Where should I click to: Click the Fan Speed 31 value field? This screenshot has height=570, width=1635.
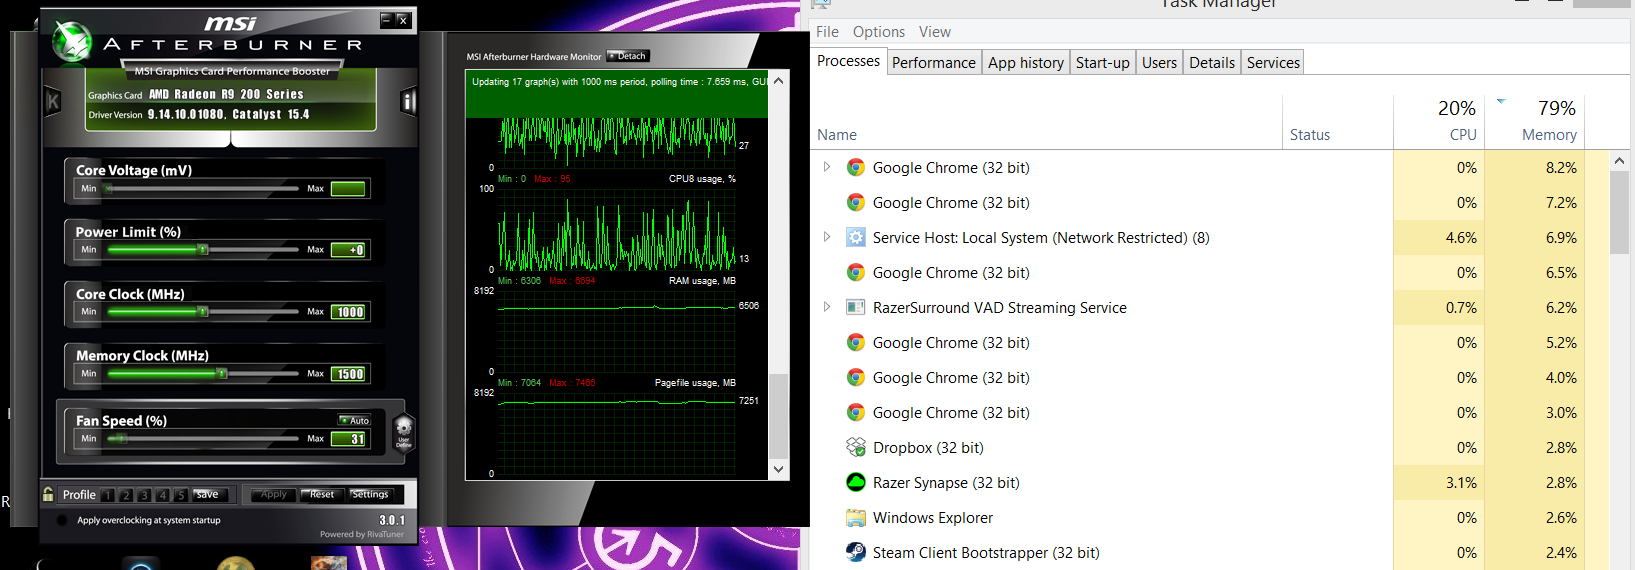349,439
